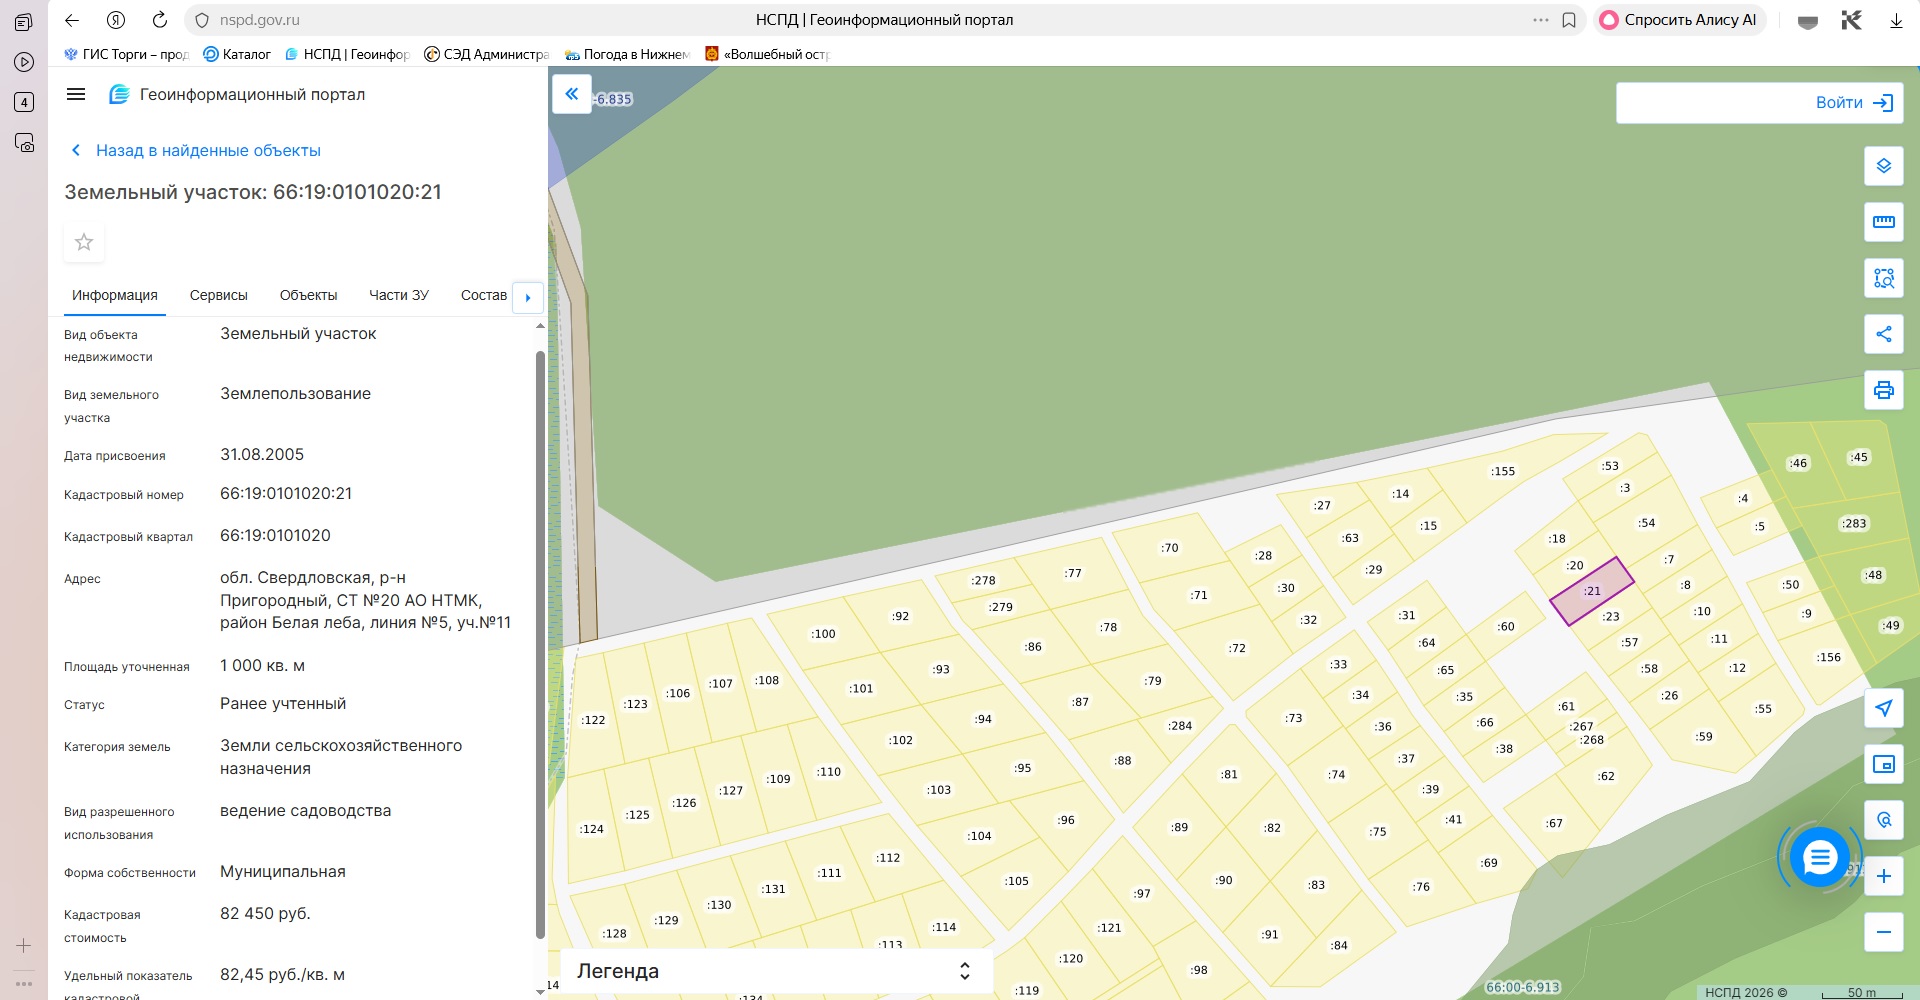The width and height of the screenshot is (1920, 1000).
Task: Open the chat support bubble
Action: pyautogui.click(x=1819, y=857)
